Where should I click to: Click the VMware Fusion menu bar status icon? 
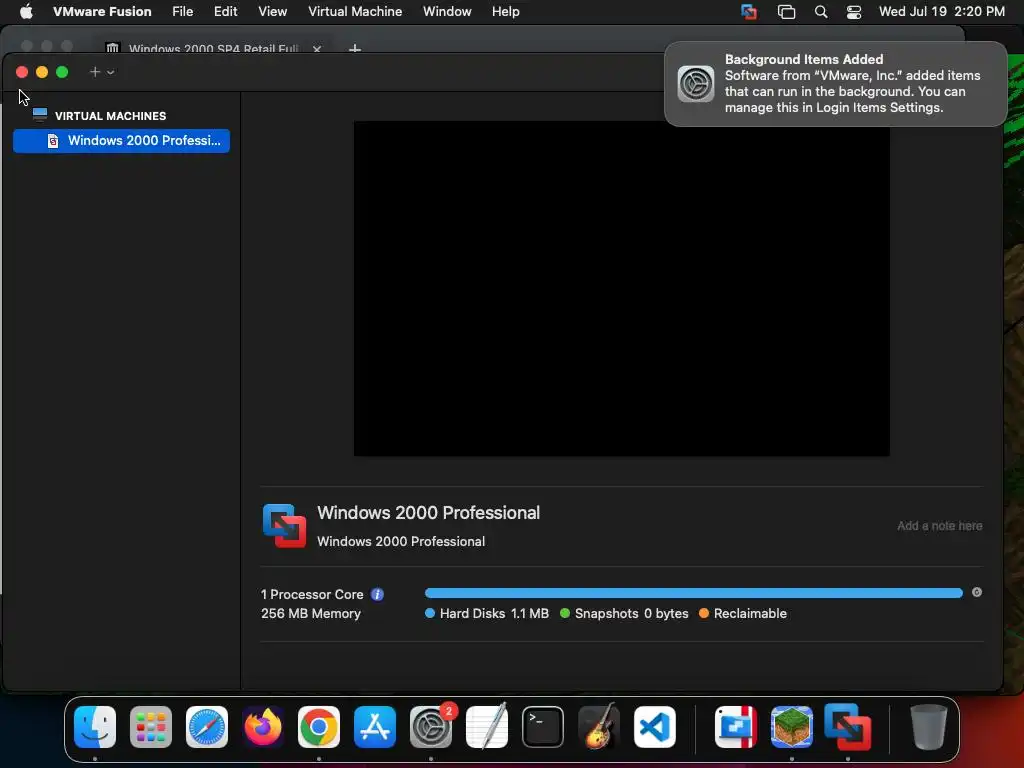[749, 12]
